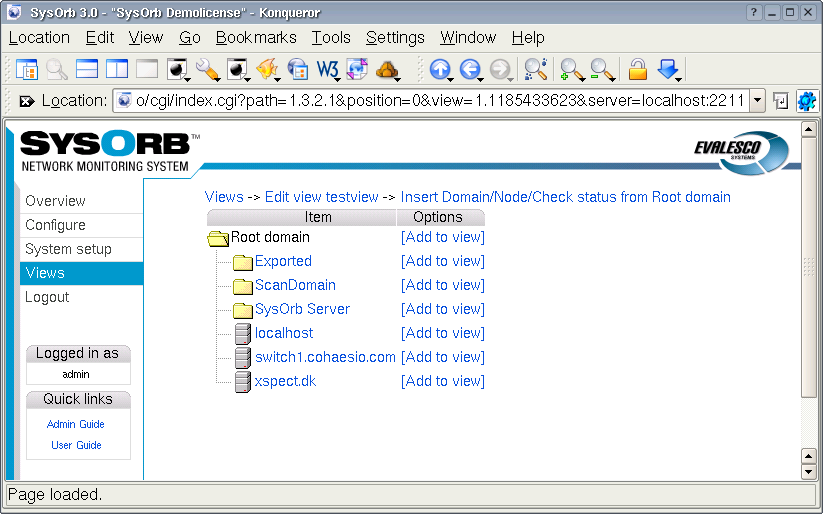Click the Insert Domain/Node/Check status breadcrumb
The height and width of the screenshot is (514, 823).
pos(566,197)
